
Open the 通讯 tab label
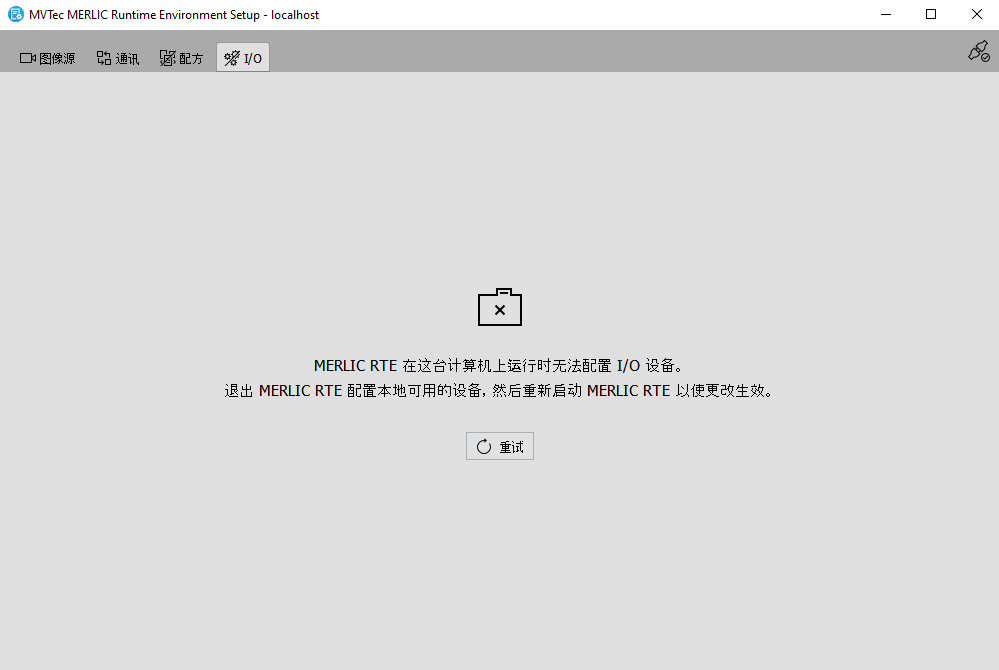127,59
